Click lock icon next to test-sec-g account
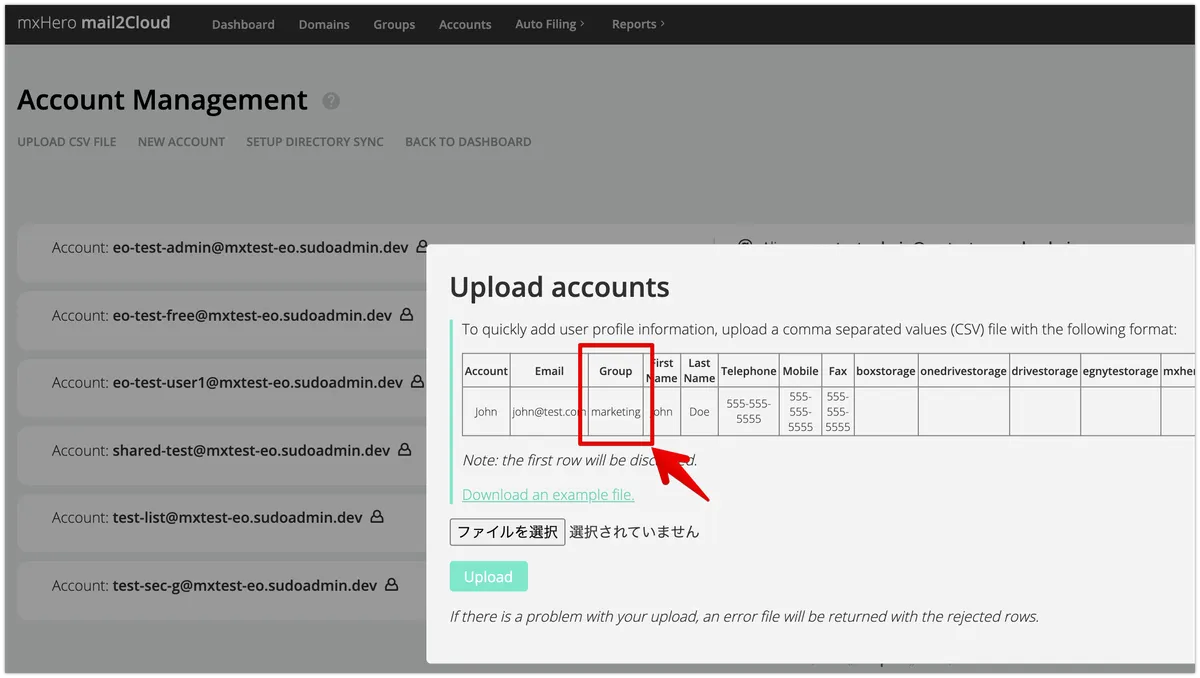 [392, 585]
